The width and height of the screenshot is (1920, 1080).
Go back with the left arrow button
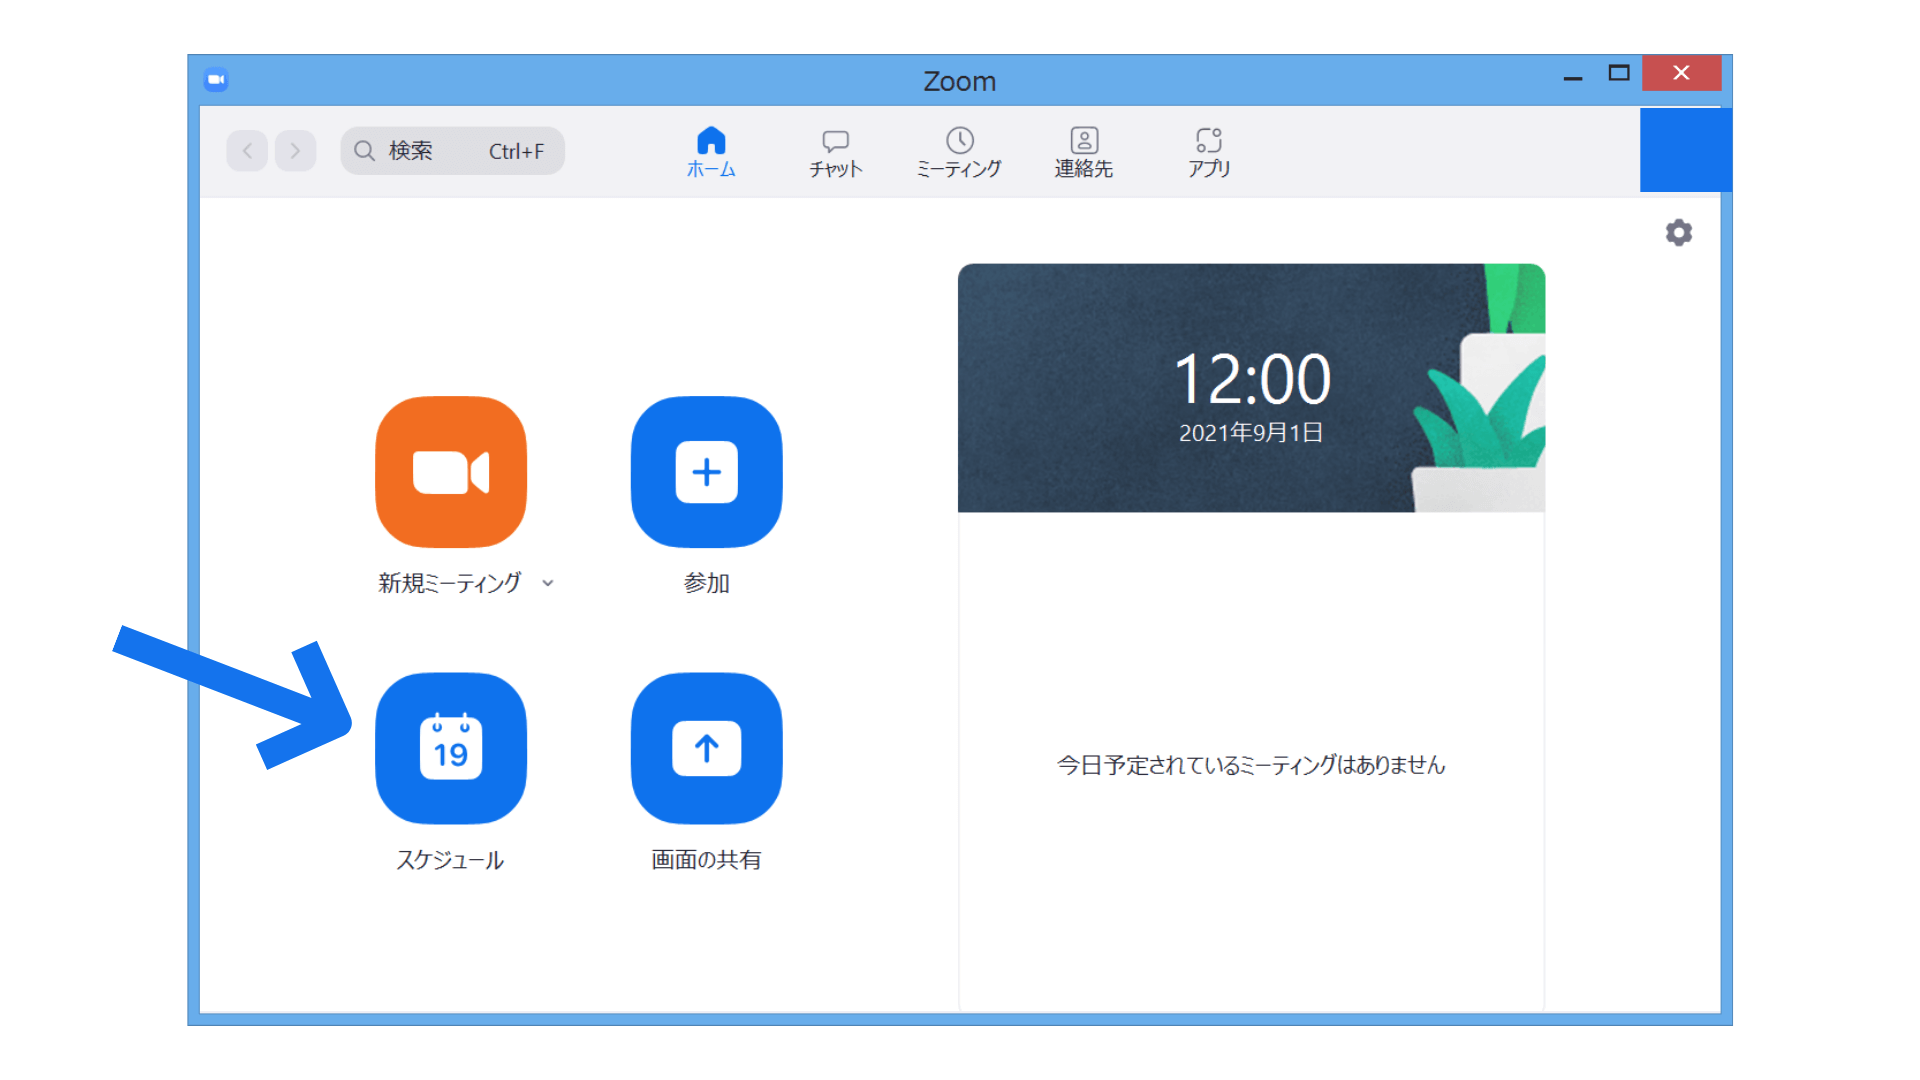click(x=247, y=151)
